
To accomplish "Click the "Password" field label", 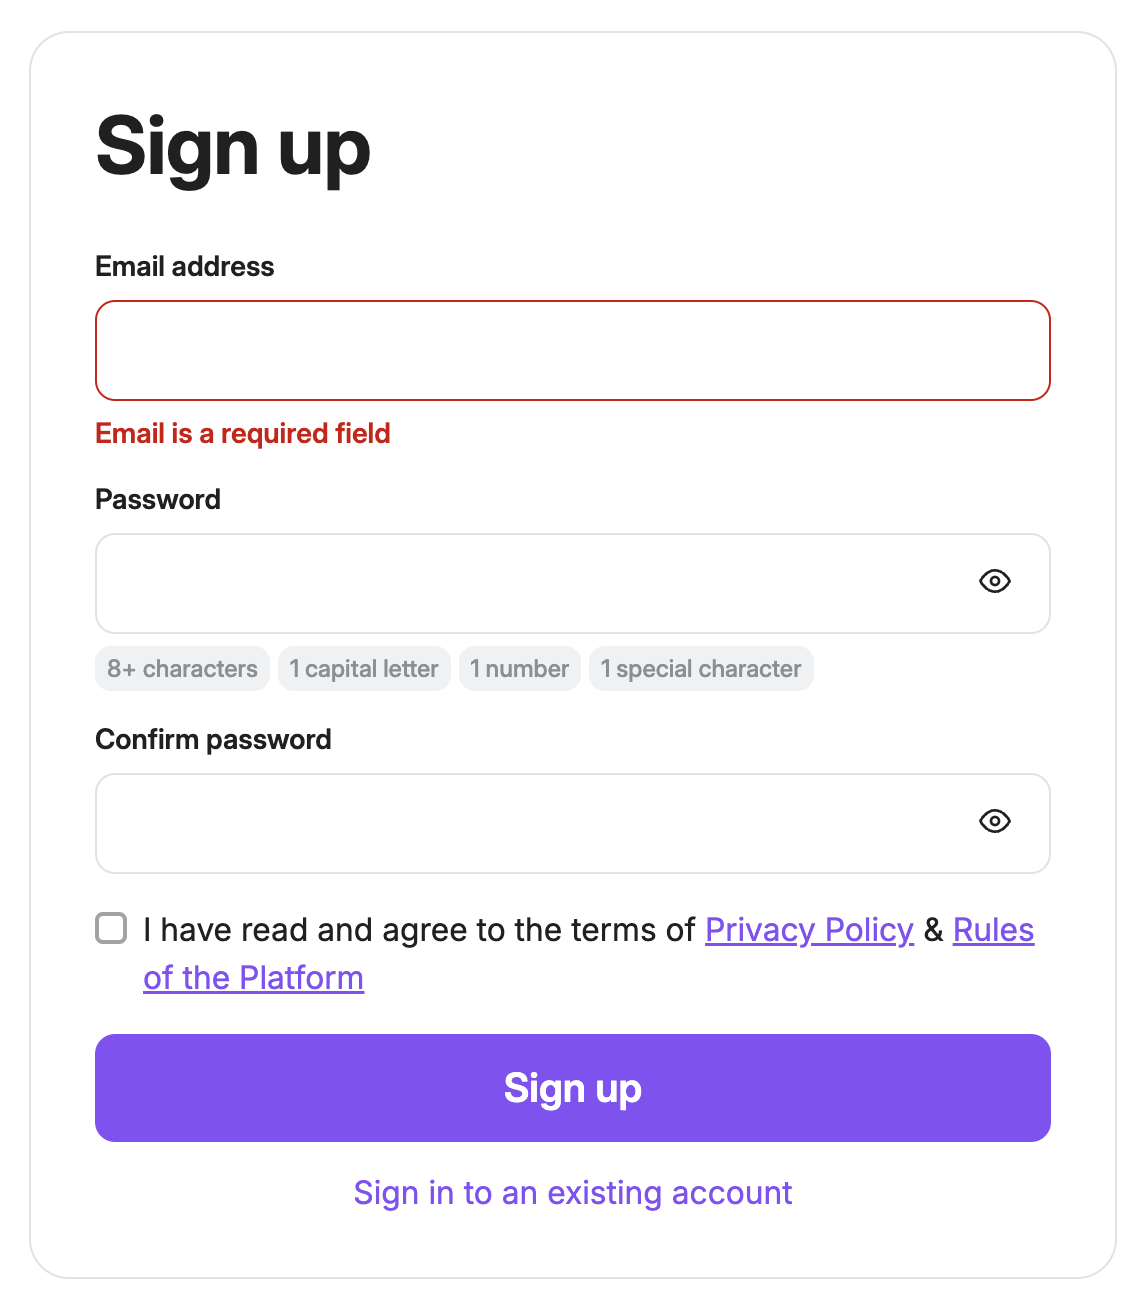I will (x=158, y=500).
